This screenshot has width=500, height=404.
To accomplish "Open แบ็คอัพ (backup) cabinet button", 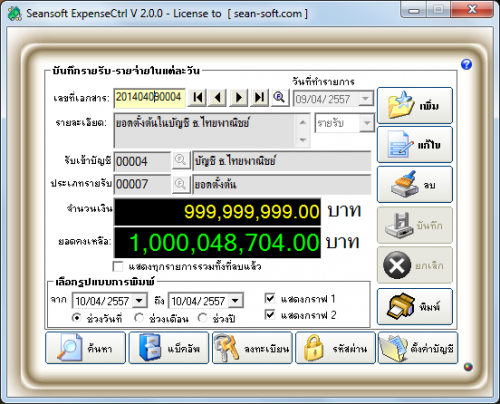I will pos(169,348).
